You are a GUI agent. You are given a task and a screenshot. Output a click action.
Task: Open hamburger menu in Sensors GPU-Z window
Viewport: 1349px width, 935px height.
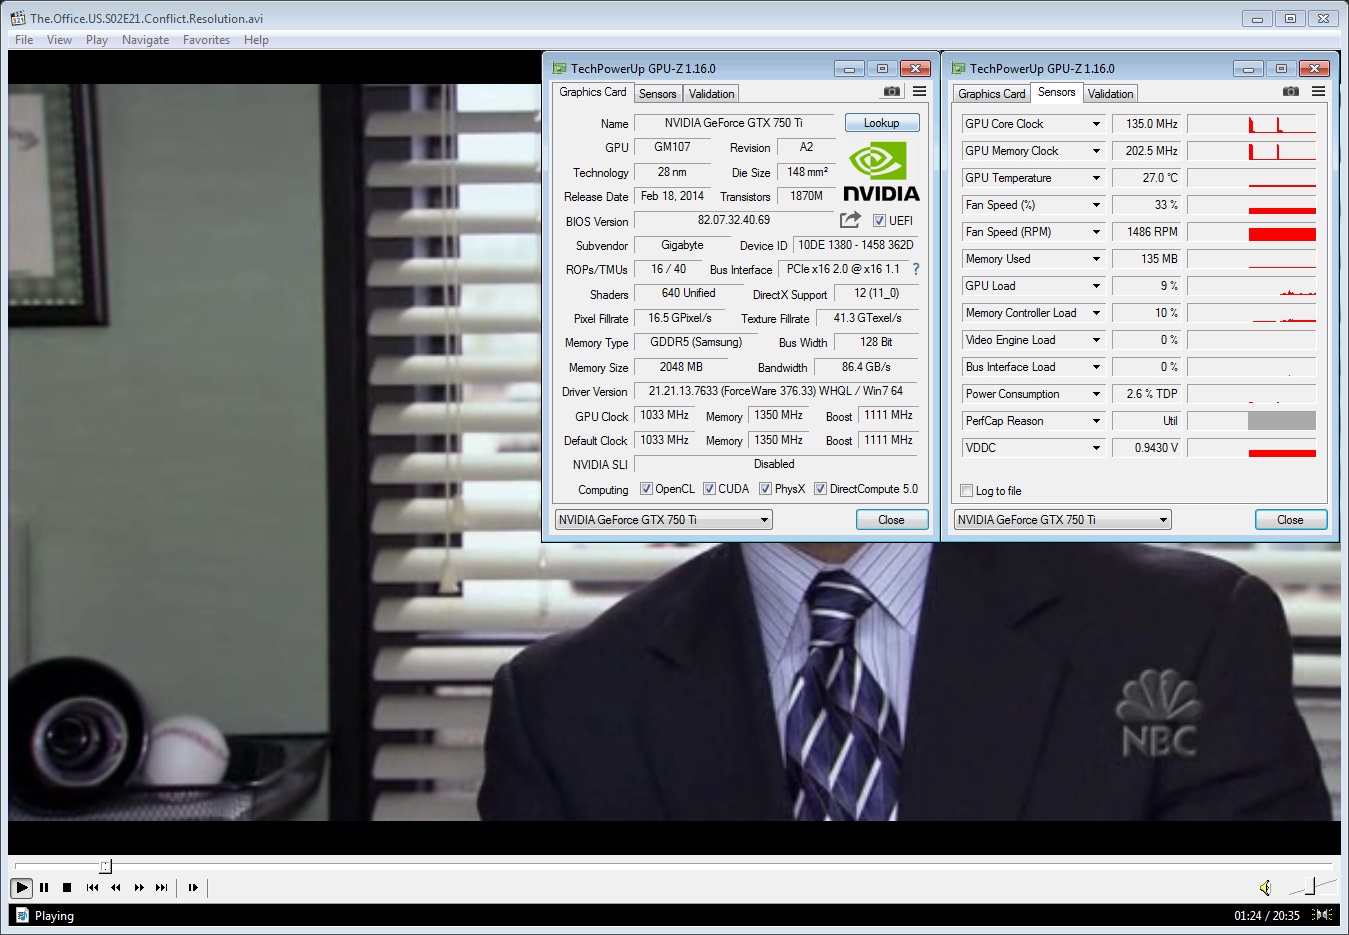(x=1318, y=91)
